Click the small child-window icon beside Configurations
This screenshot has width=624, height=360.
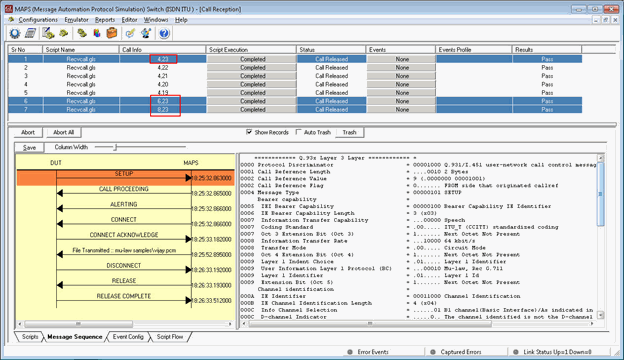coord(11,20)
